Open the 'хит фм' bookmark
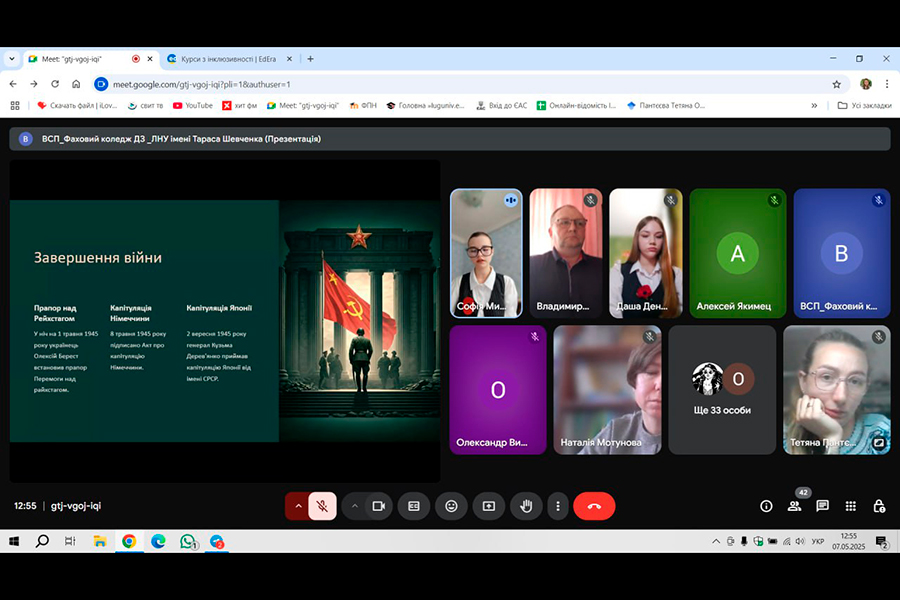900x600 pixels. [x=239, y=106]
